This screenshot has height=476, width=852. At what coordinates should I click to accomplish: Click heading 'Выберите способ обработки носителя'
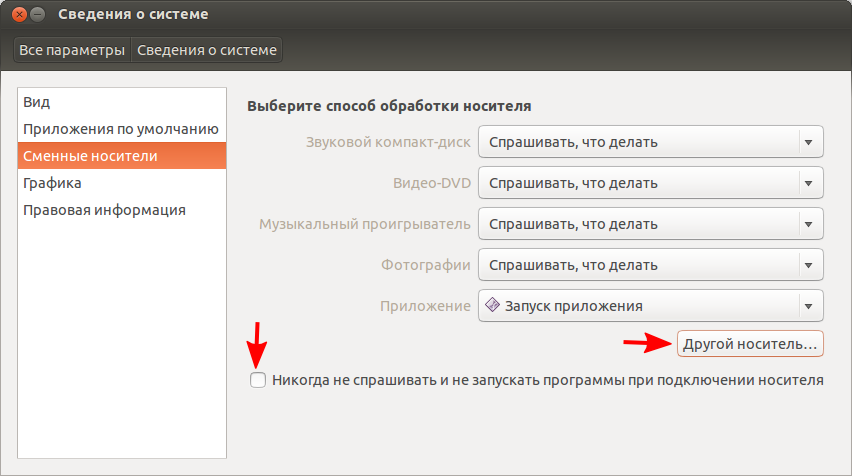389,106
